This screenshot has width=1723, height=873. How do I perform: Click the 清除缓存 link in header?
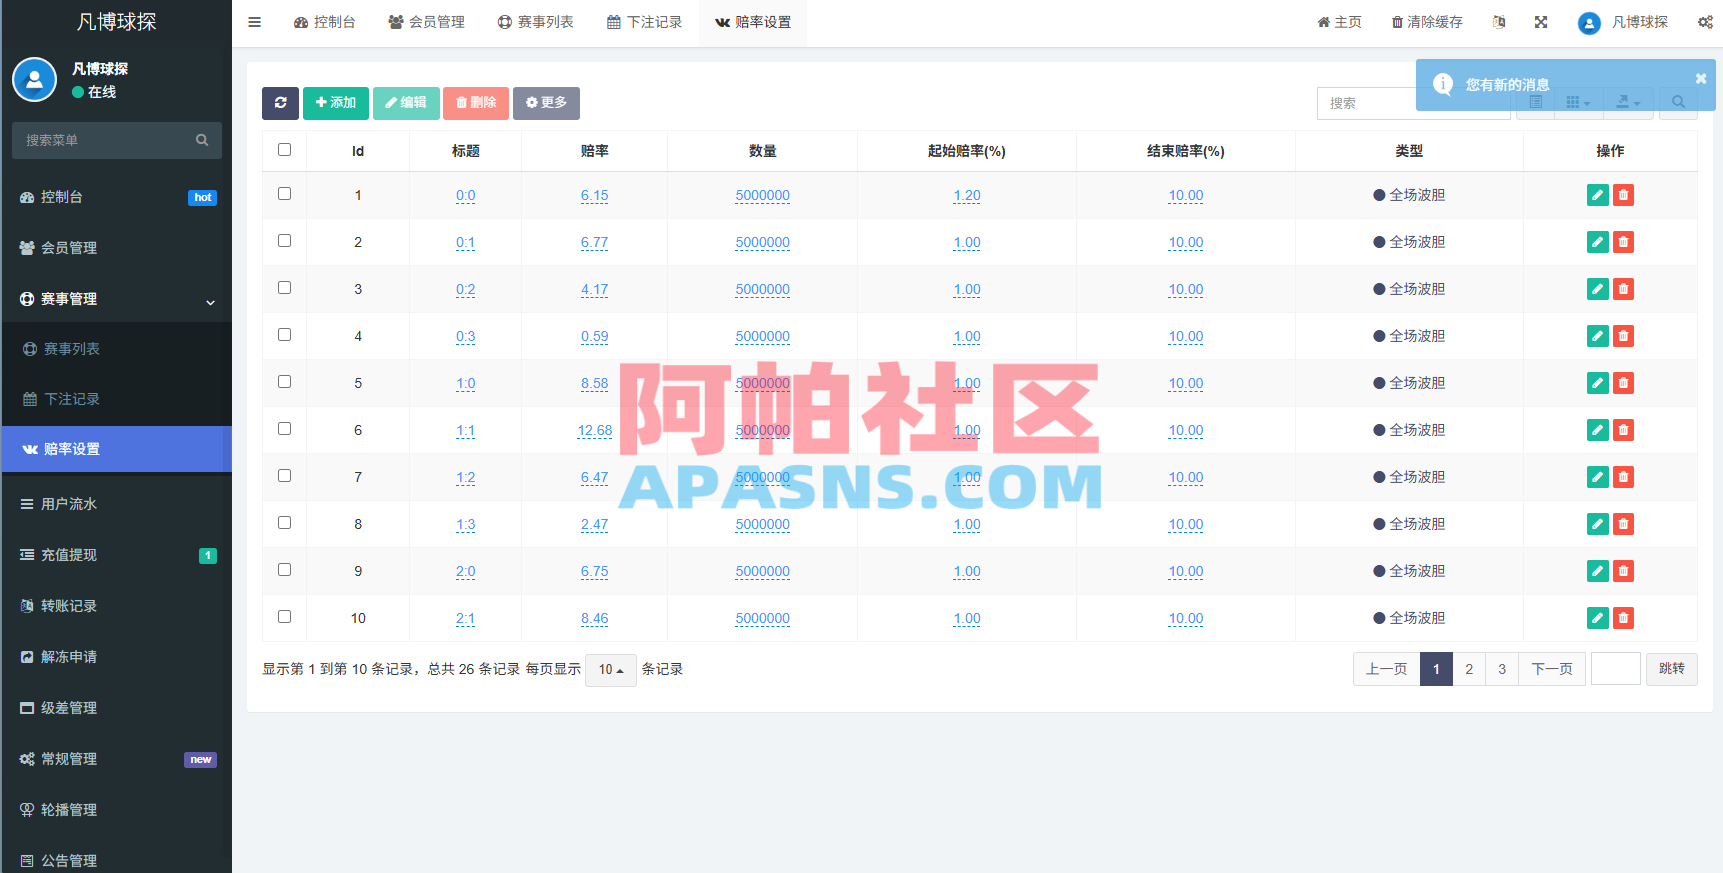pos(1427,22)
